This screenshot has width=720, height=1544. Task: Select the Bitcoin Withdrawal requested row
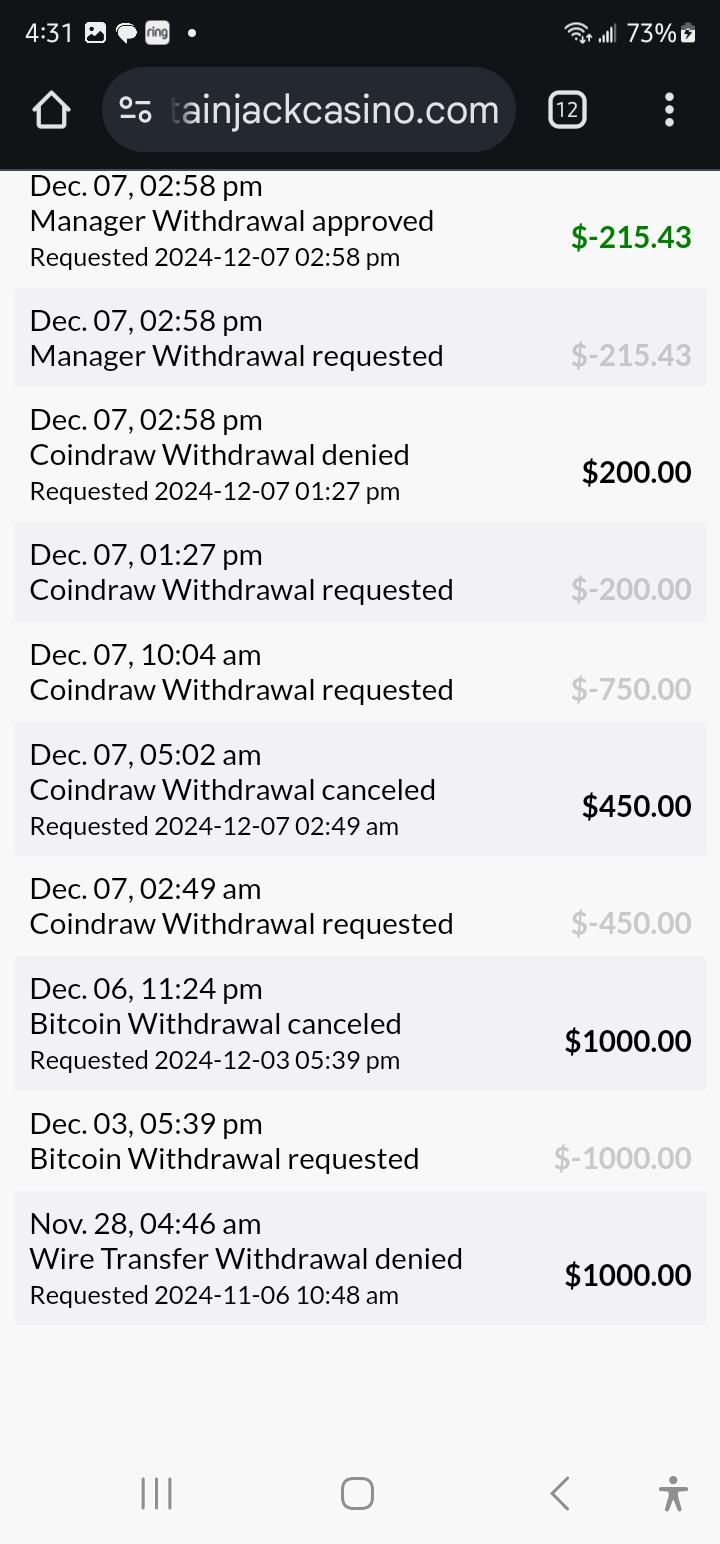point(224,1159)
